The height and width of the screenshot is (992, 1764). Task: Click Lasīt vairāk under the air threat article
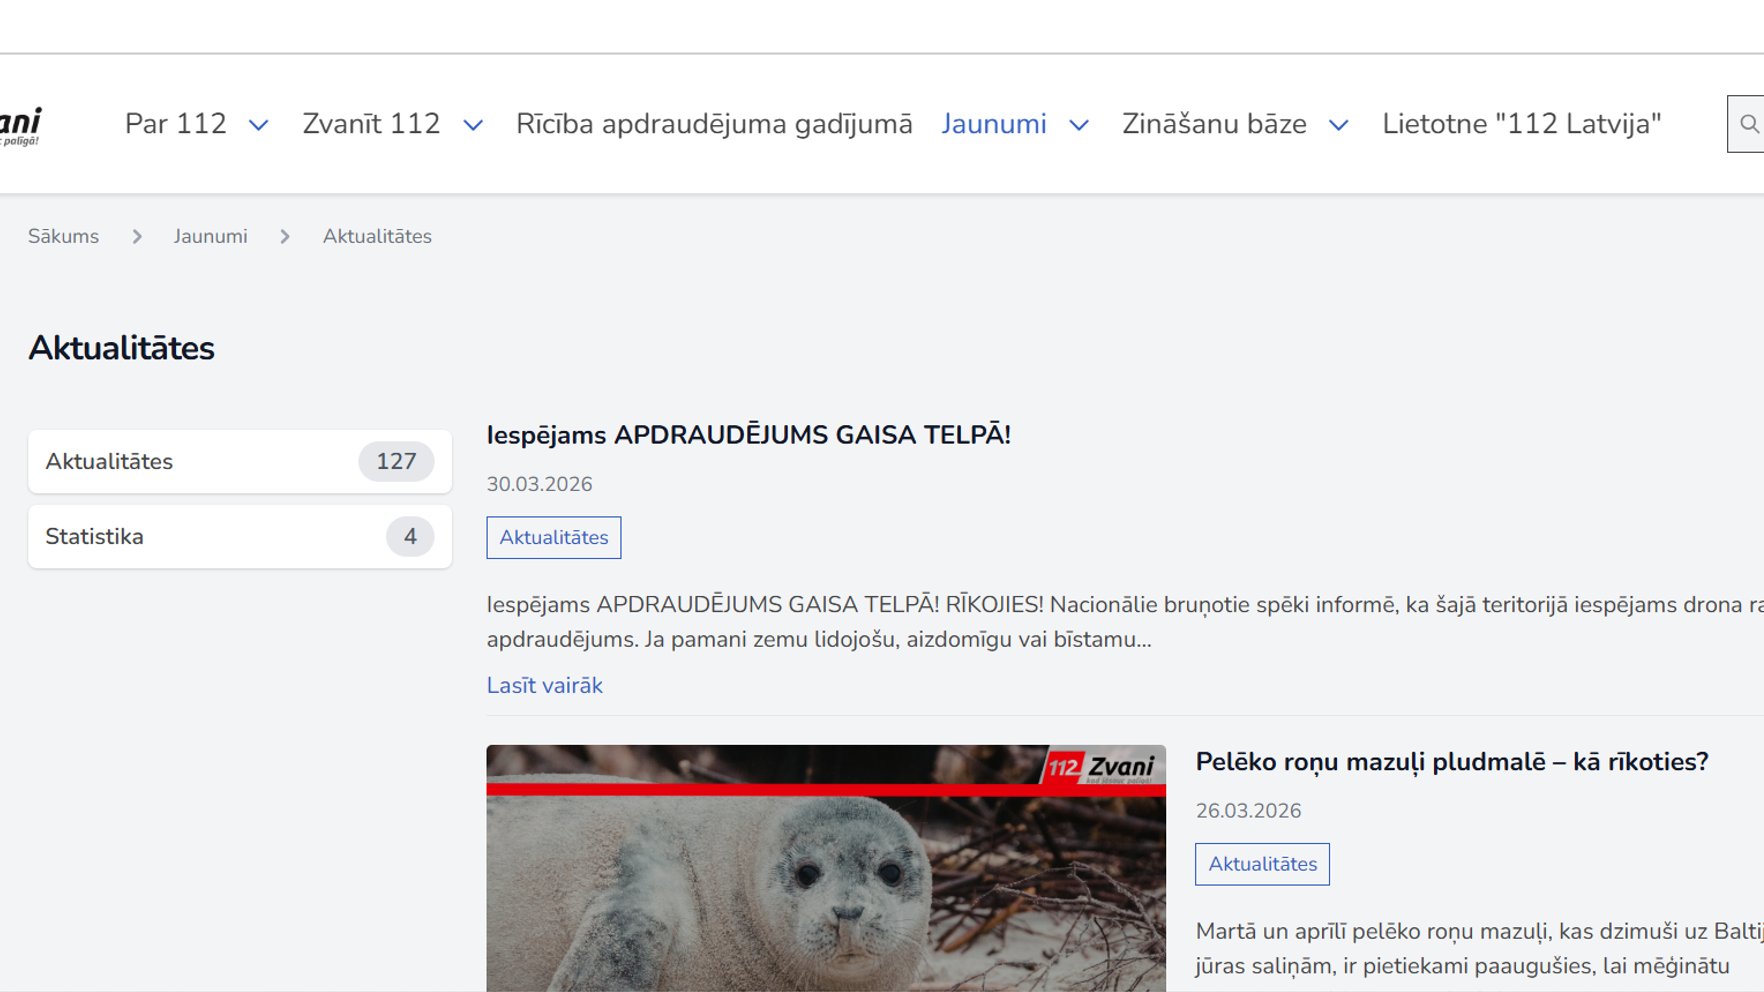click(544, 685)
